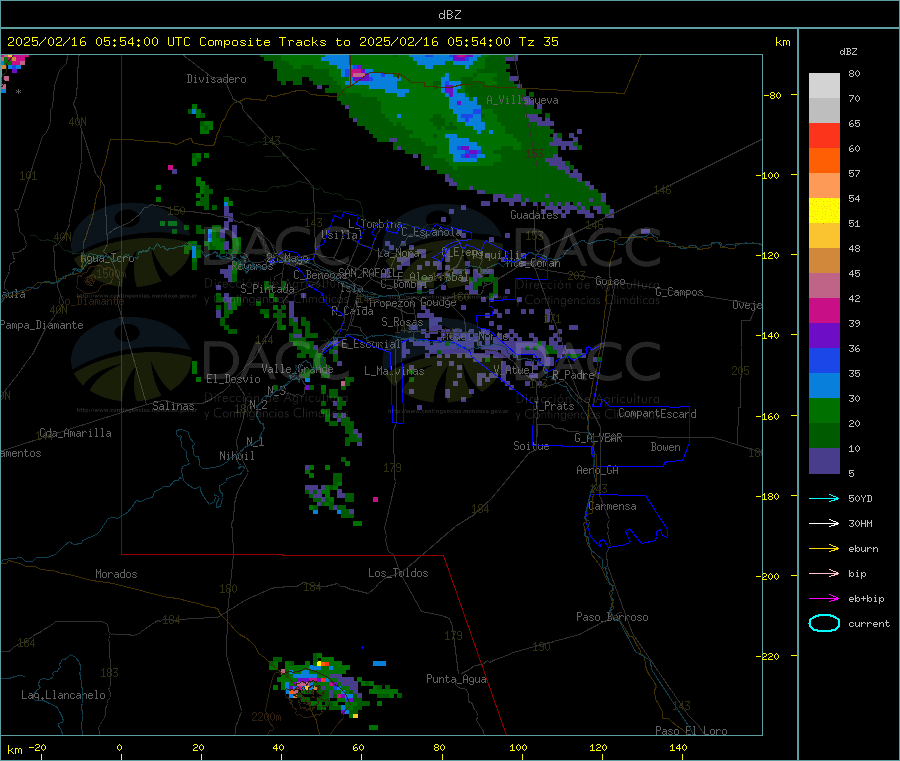Click the pink bip arrow legend icon
Screen dimensions: 900x761
pyautogui.click(x=824, y=573)
